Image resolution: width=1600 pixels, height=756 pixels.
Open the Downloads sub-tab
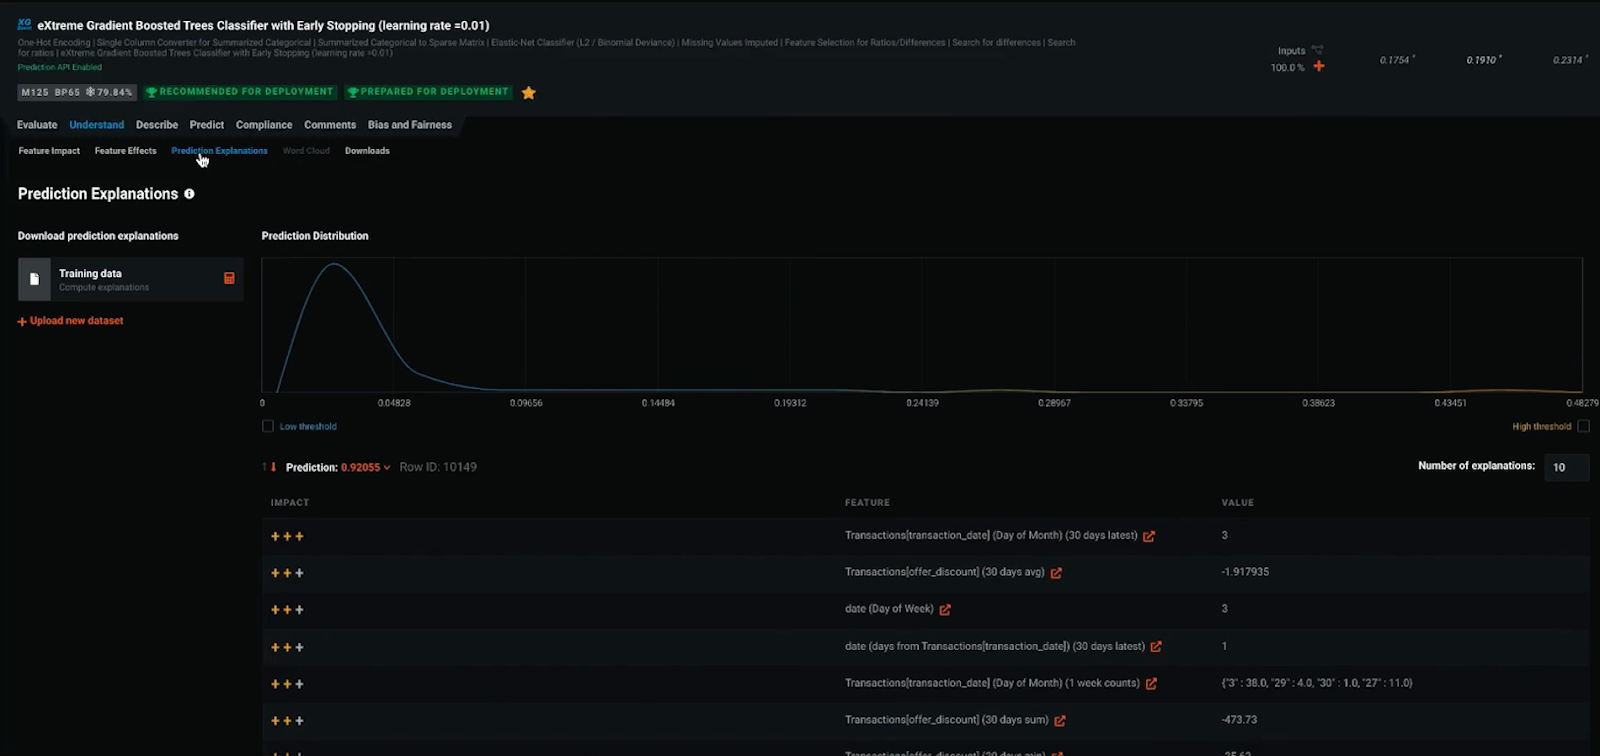click(x=367, y=151)
